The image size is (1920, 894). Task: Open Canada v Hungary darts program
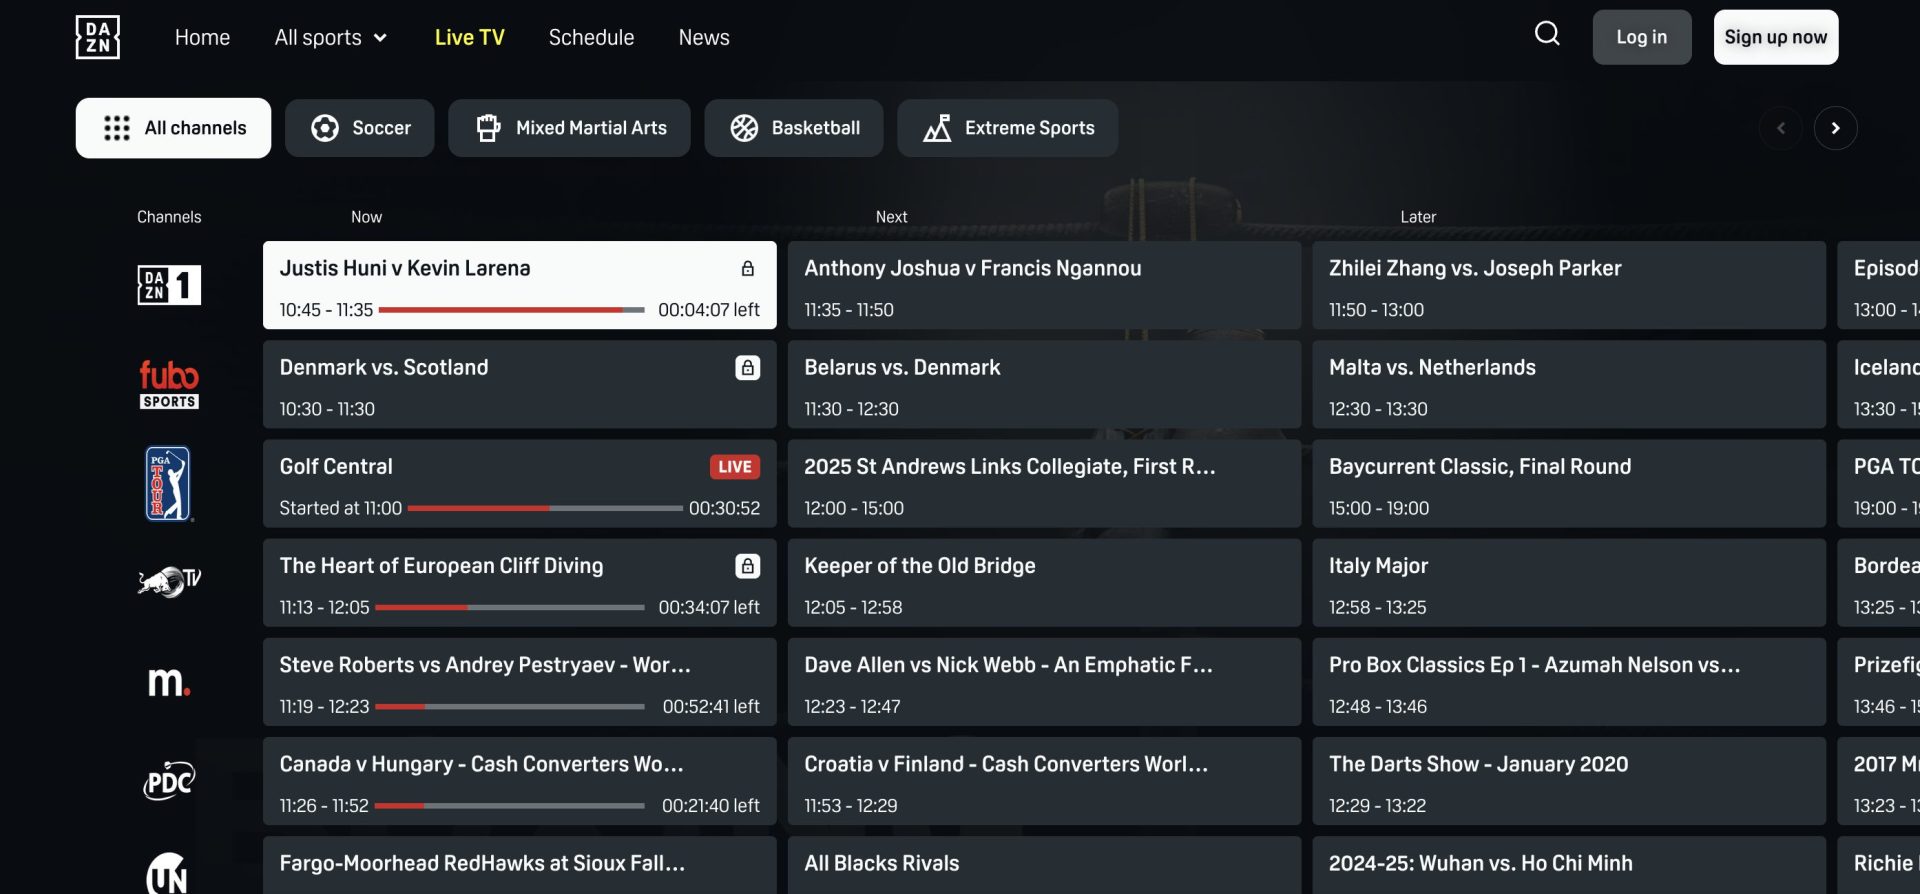[519, 780]
